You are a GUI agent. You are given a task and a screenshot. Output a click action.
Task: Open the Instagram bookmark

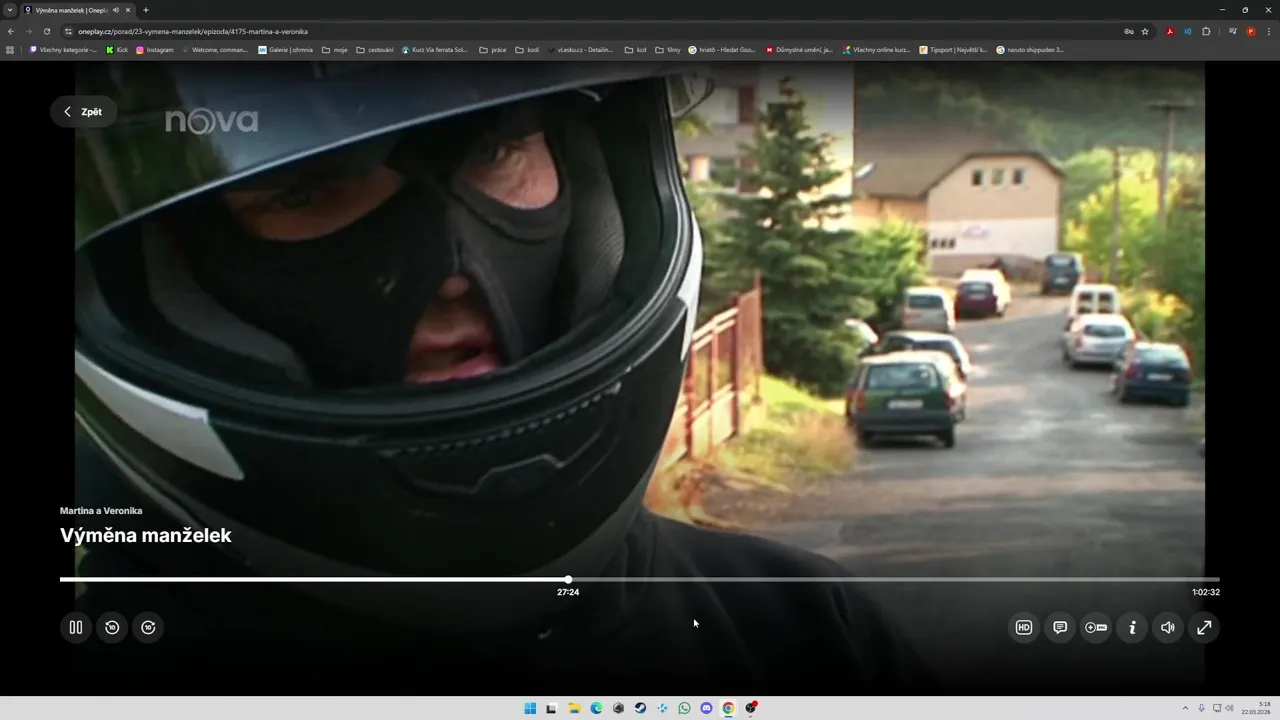tap(155, 49)
